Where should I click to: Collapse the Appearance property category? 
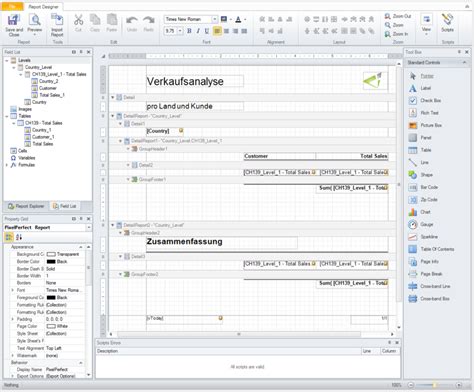81,247
